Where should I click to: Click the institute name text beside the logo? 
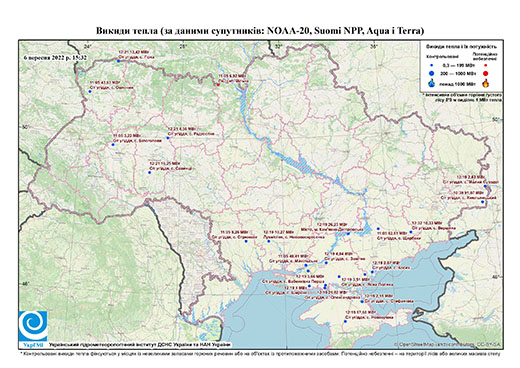(x=140, y=344)
